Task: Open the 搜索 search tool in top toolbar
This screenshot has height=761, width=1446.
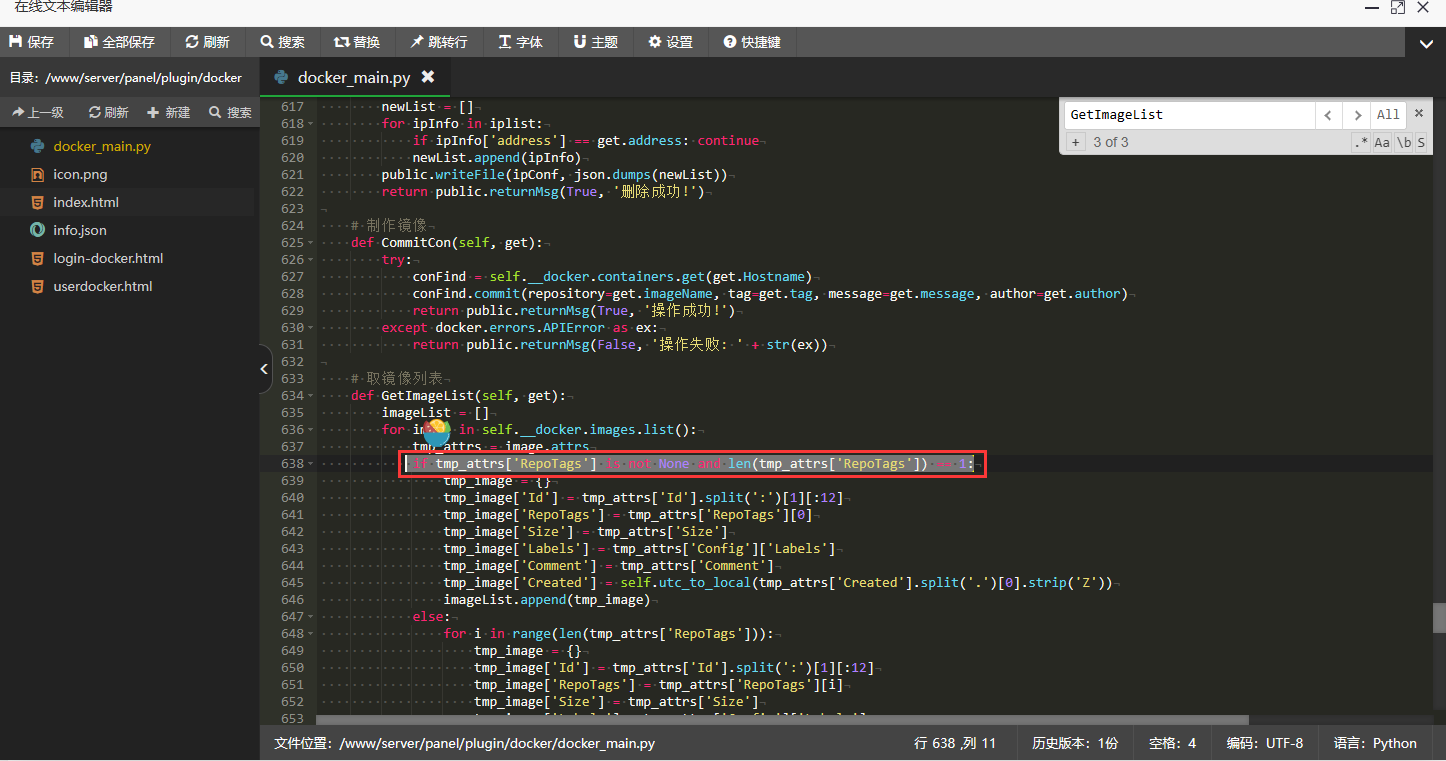Action: coord(283,42)
